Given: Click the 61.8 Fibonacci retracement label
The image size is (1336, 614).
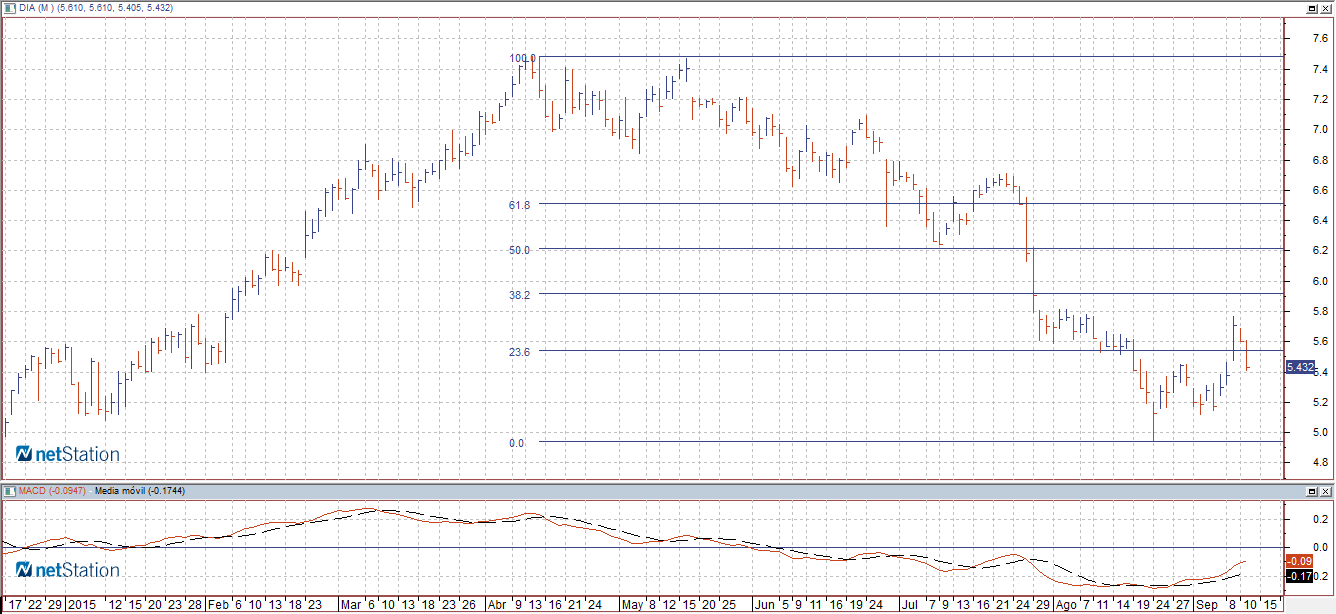Looking at the screenshot, I should [x=519, y=205].
